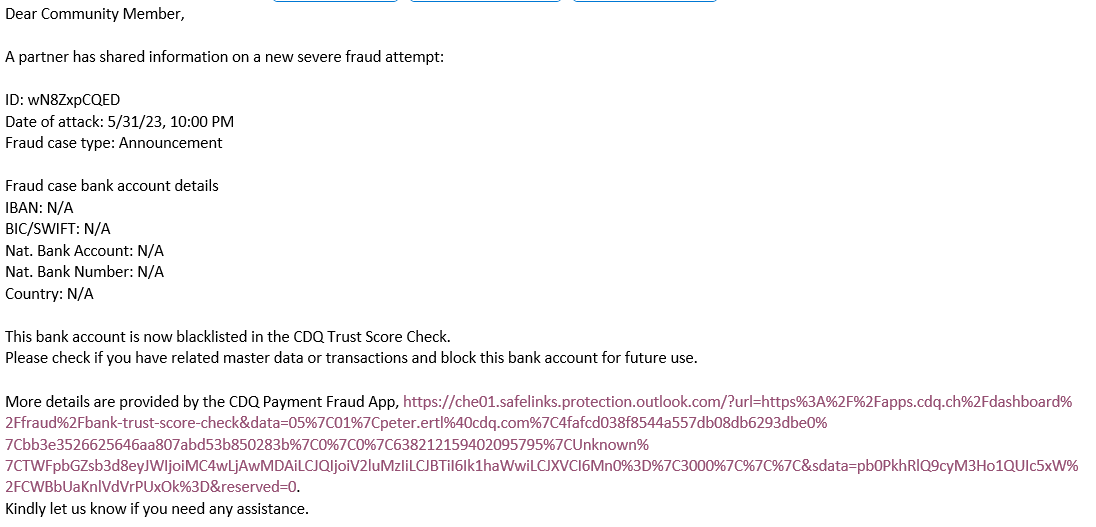Click the 'Nat. Bank Account: N/A' line
This screenshot has width=1096, height=527.
[x=84, y=251]
